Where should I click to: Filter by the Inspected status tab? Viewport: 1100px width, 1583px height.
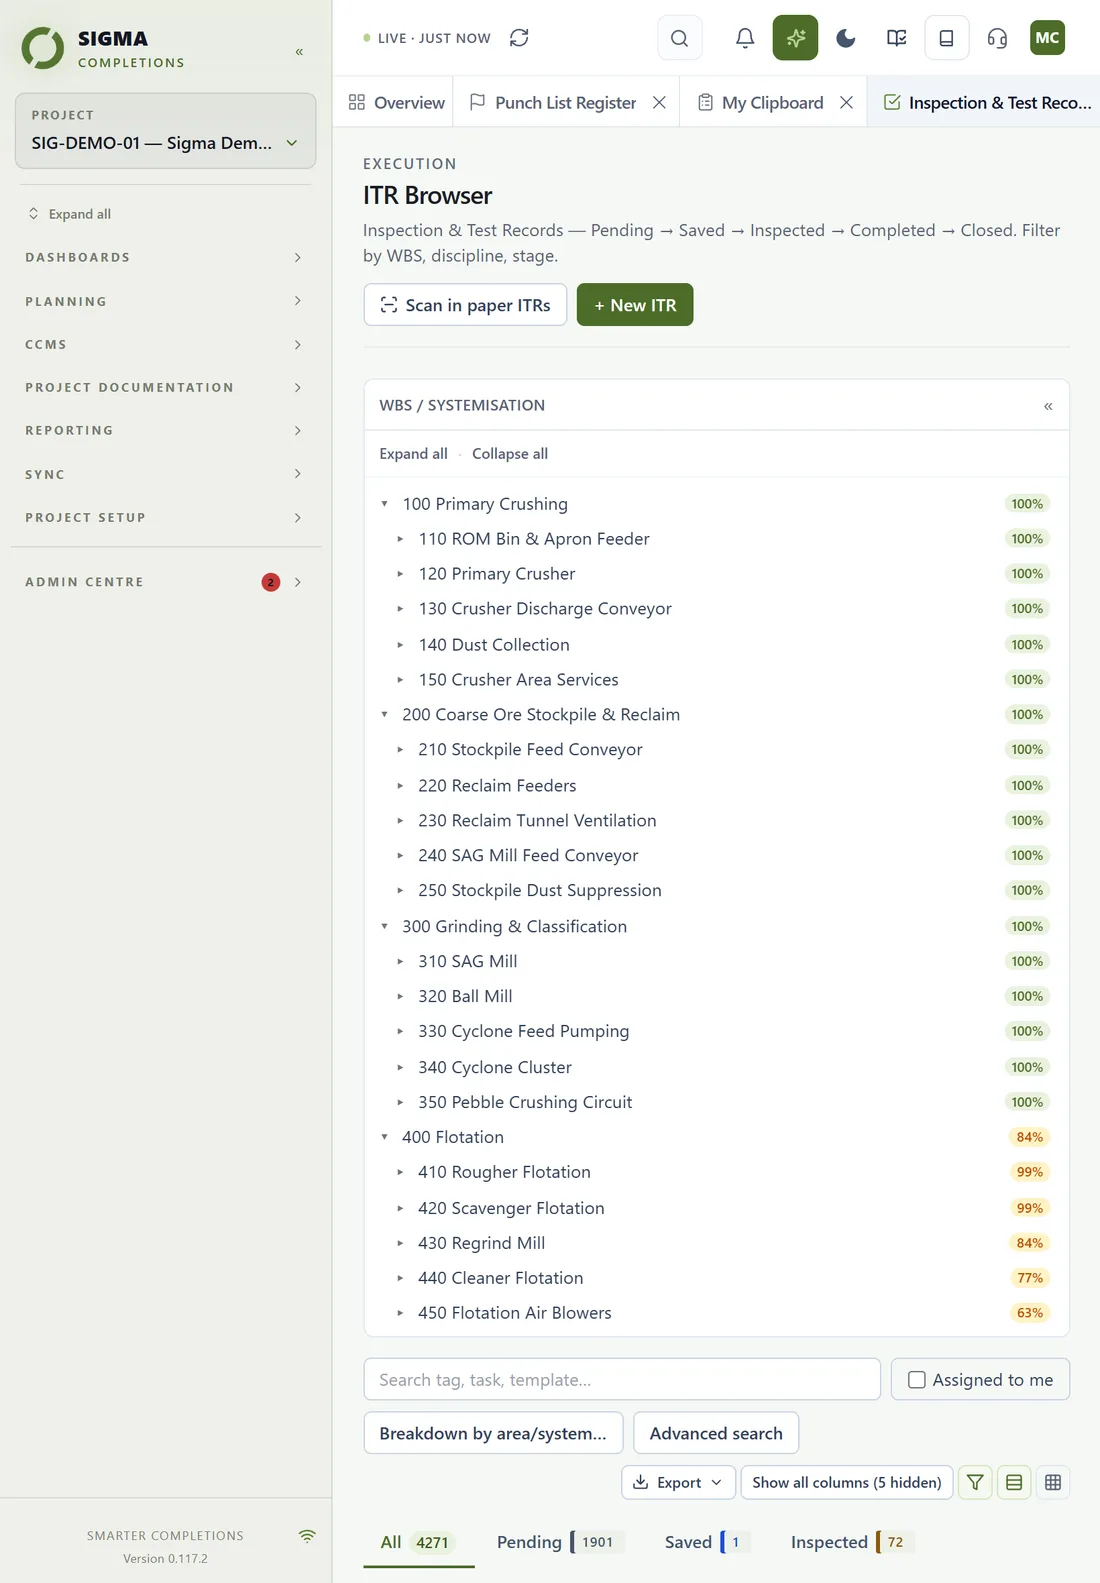pyautogui.click(x=851, y=1542)
